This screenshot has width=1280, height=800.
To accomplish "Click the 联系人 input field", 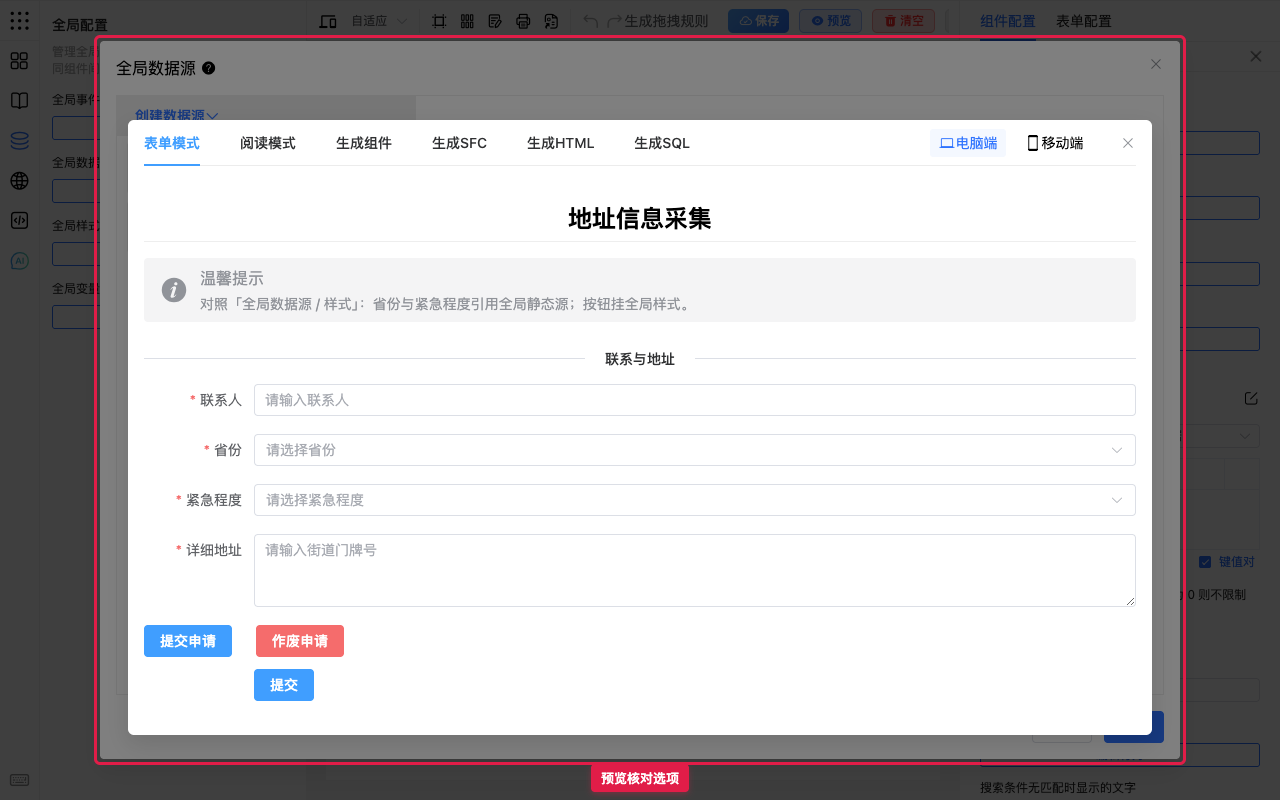I will coord(695,400).
